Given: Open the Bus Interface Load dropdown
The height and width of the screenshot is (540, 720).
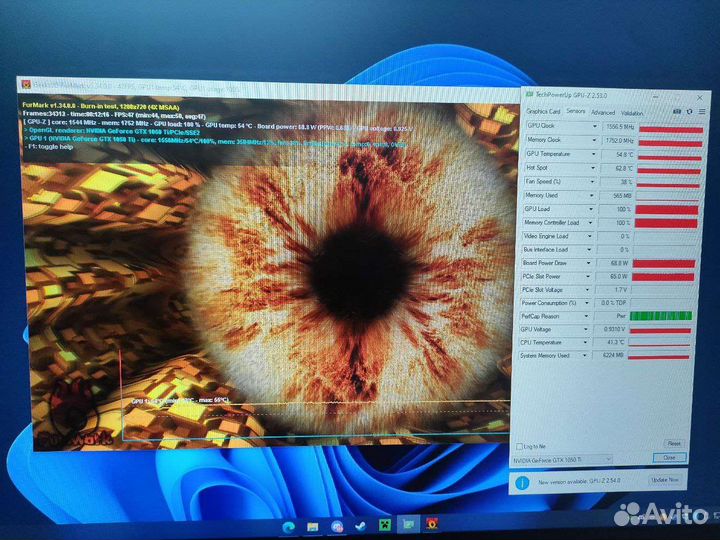Looking at the screenshot, I should pos(589,250).
